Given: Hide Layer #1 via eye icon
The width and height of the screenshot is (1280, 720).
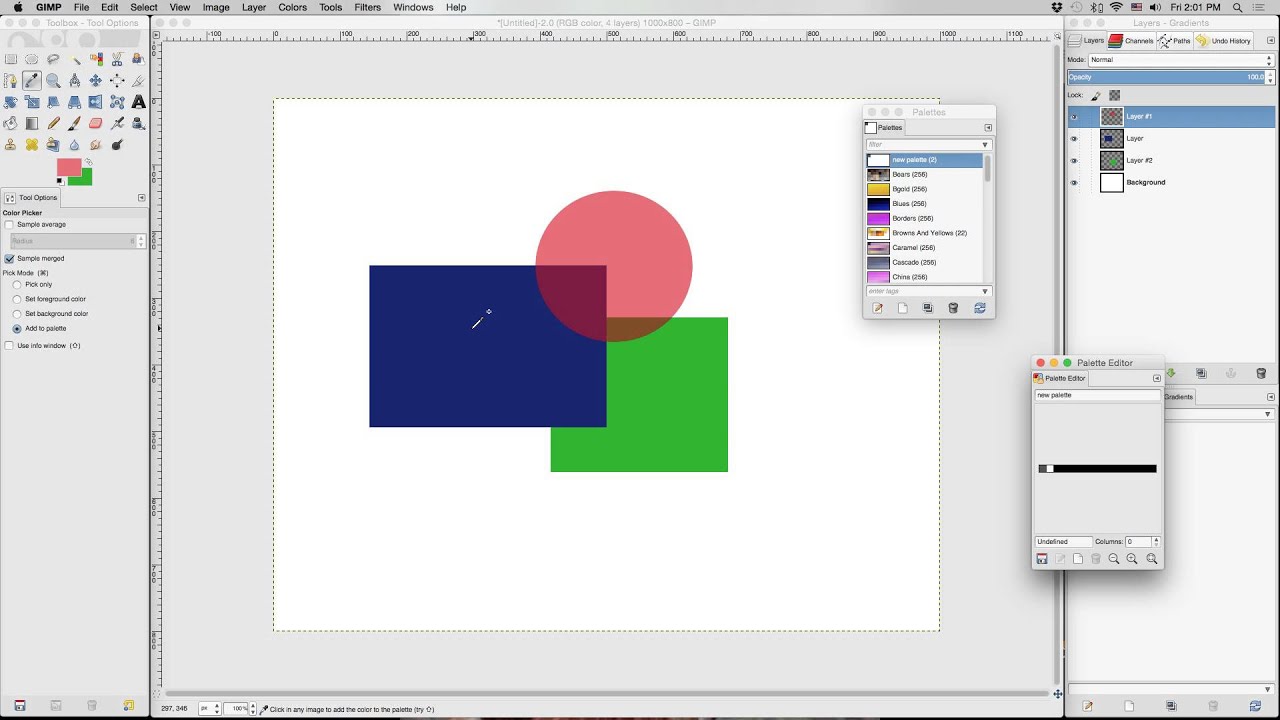Looking at the screenshot, I should [x=1074, y=117].
